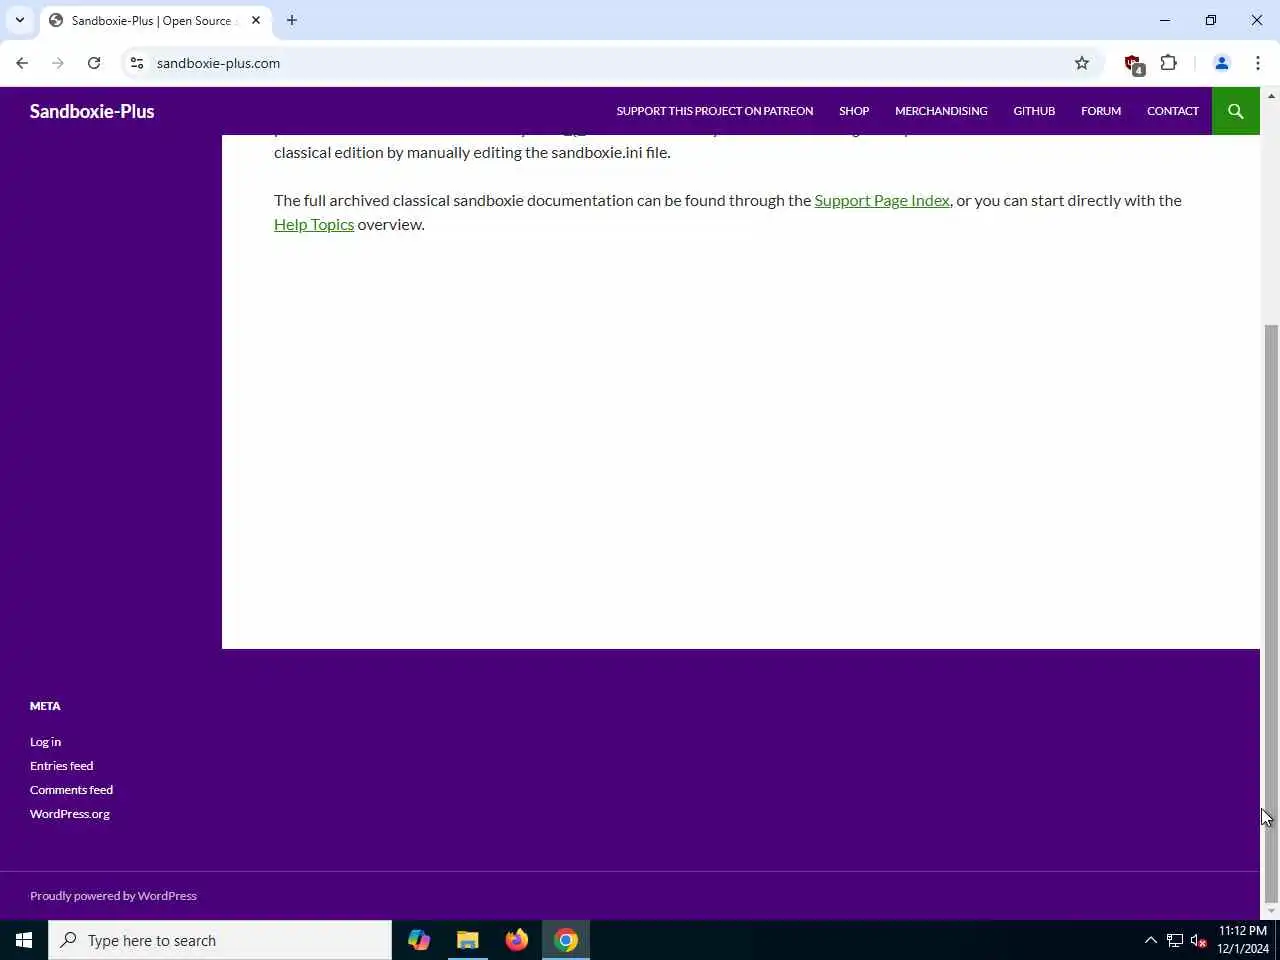Open the taskbar clock and date
Screen dimensions: 1280x960
coord(1243,940)
